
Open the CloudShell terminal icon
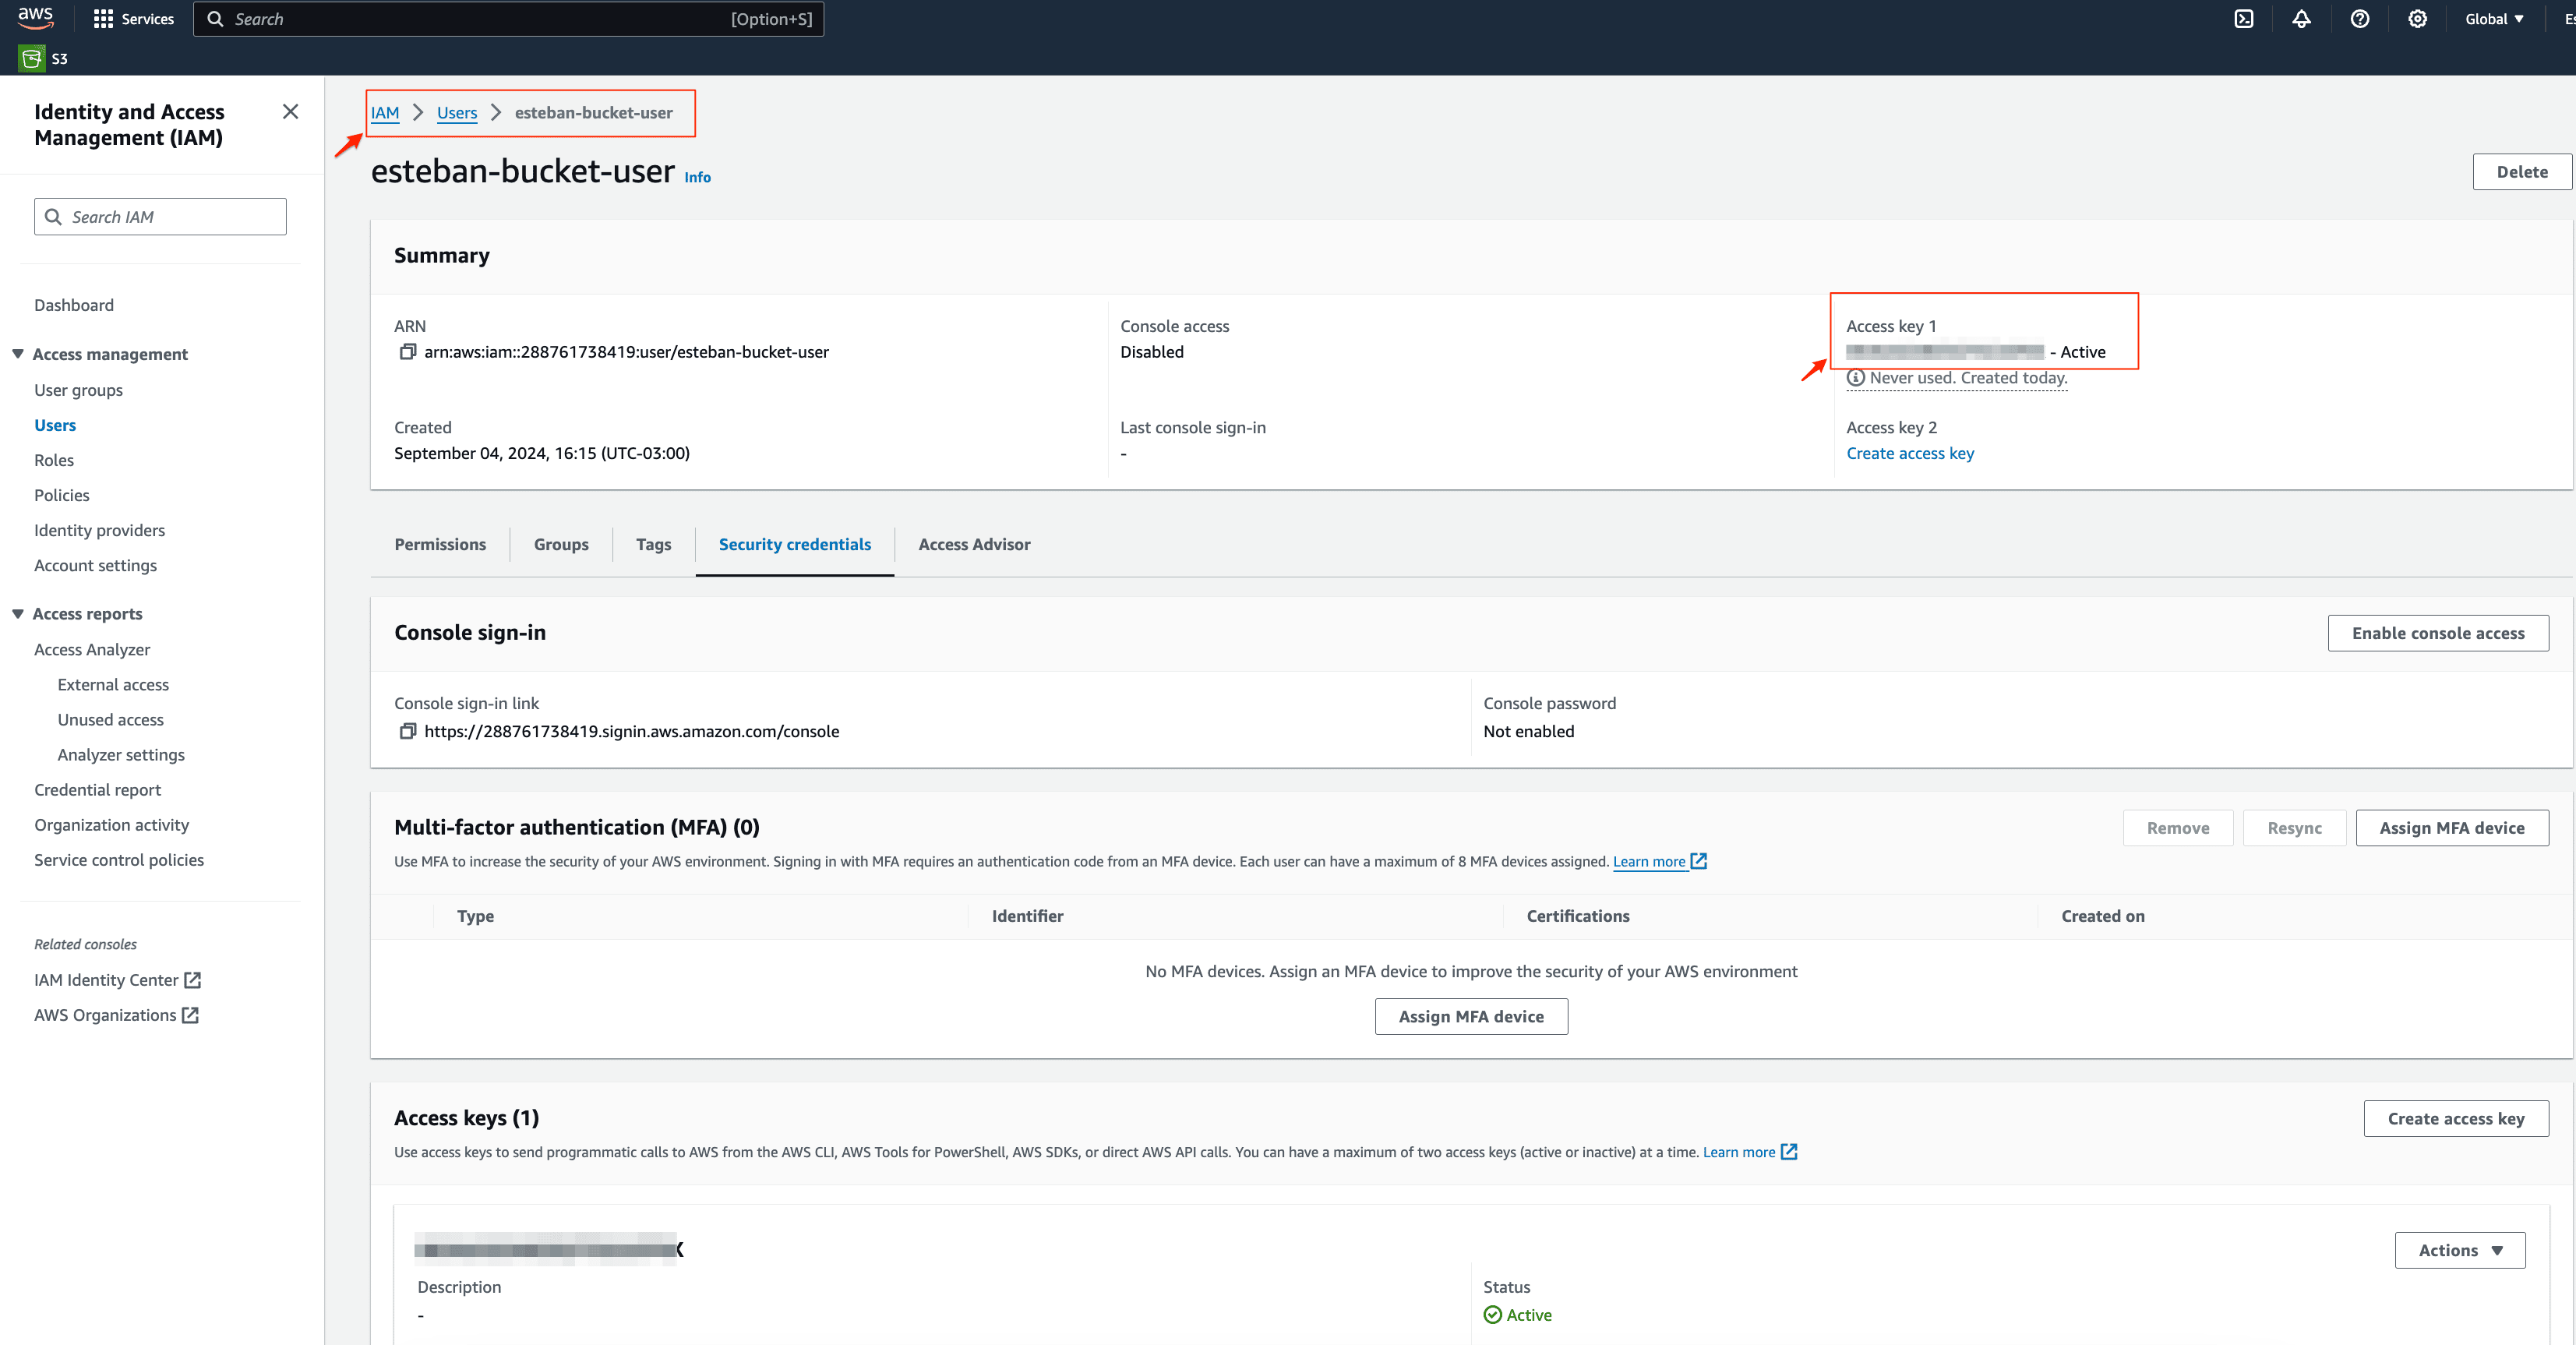coord(2244,19)
